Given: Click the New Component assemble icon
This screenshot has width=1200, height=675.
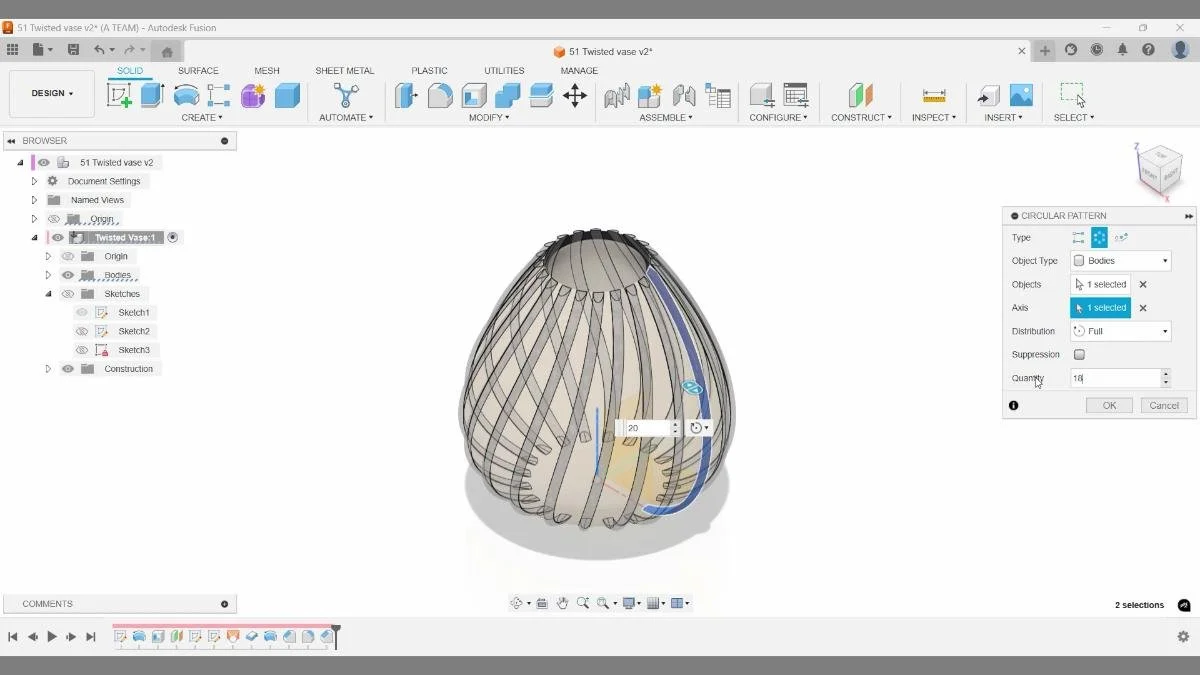Looking at the screenshot, I should pyautogui.click(x=650, y=95).
